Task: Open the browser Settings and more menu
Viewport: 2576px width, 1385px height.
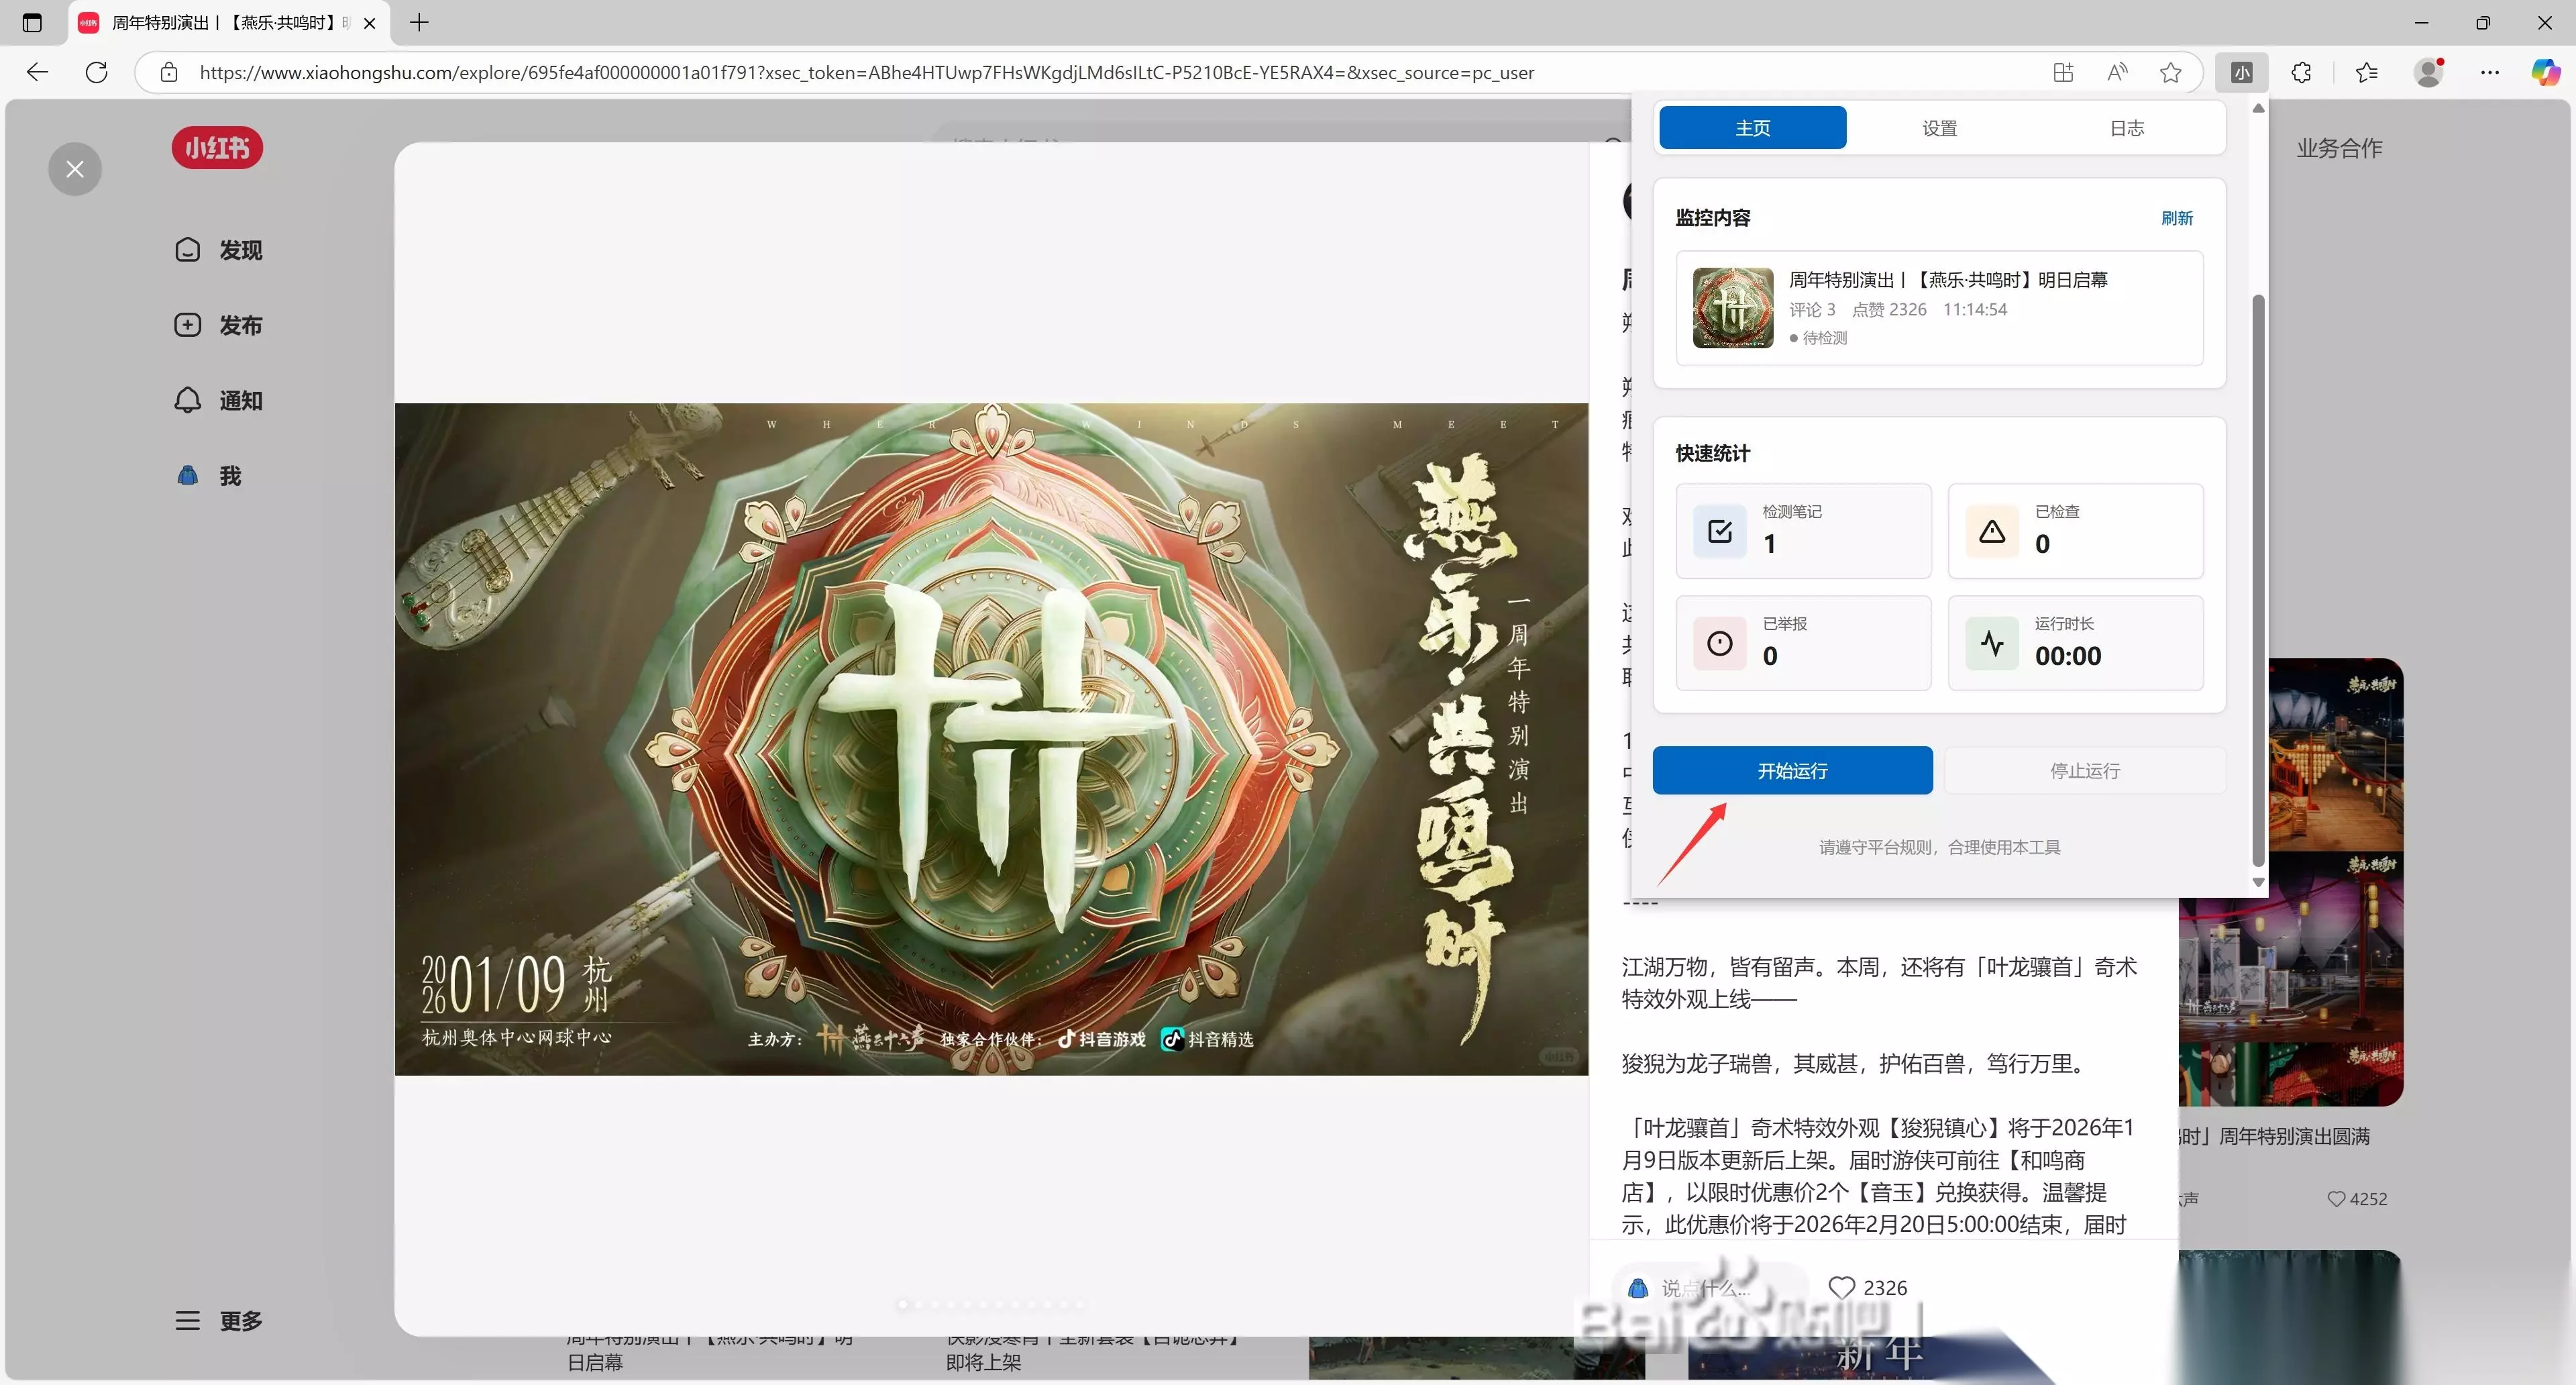Action: [2490, 72]
